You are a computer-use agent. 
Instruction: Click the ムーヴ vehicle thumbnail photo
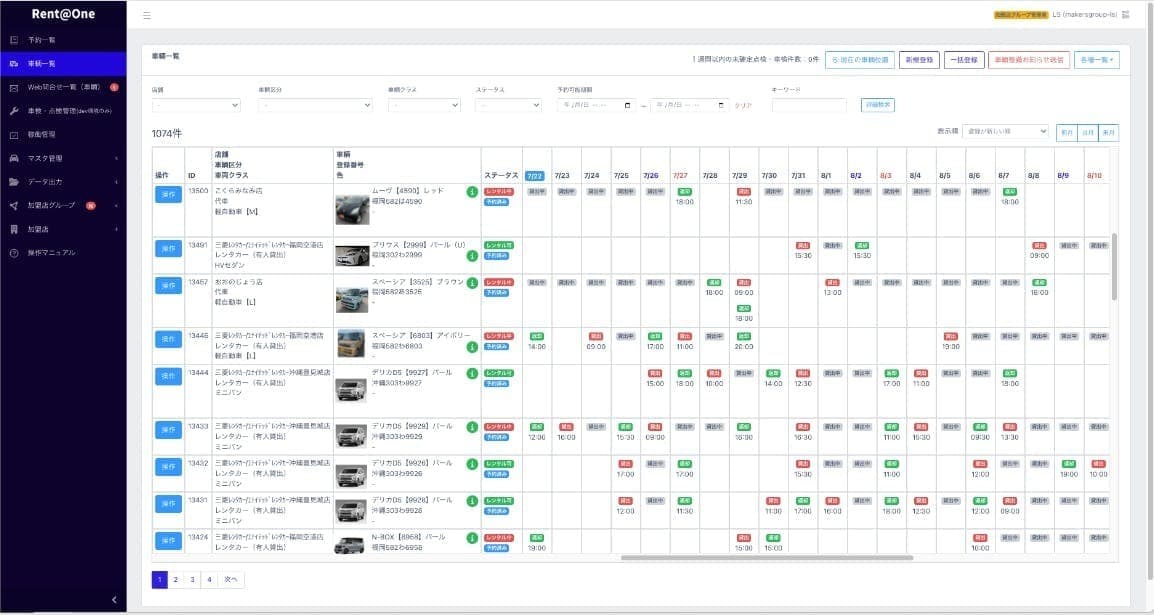tap(352, 209)
